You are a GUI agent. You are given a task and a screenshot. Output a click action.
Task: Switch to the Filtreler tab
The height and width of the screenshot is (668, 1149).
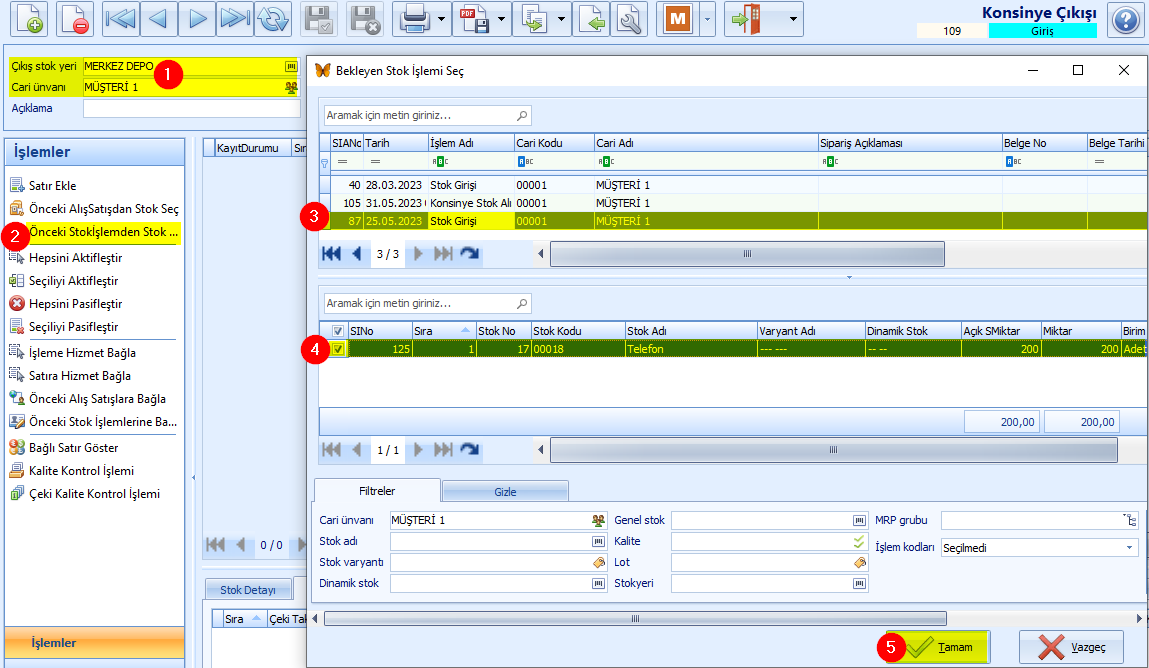coord(377,491)
